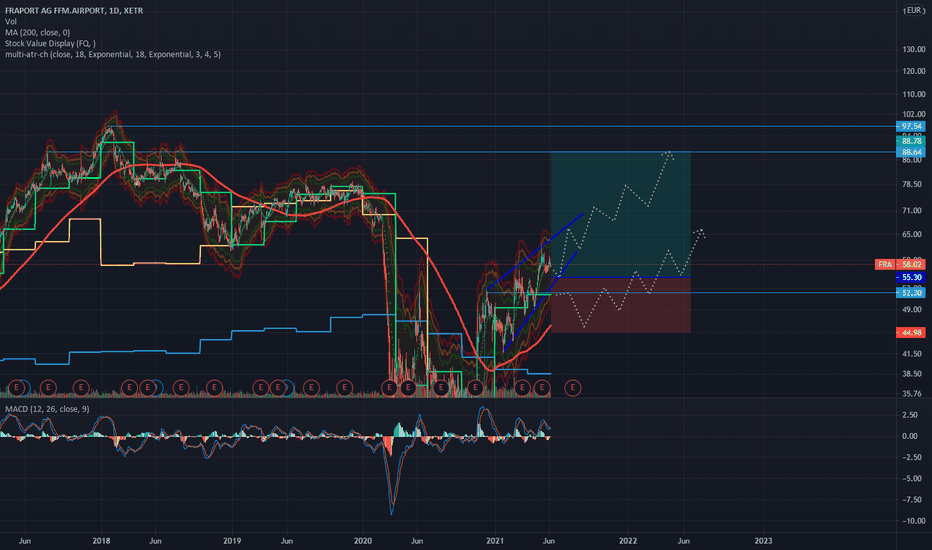Screen dimensions: 932x550
Task: Select the red stop-loss zone of the long position
Action: click(x=621, y=305)
